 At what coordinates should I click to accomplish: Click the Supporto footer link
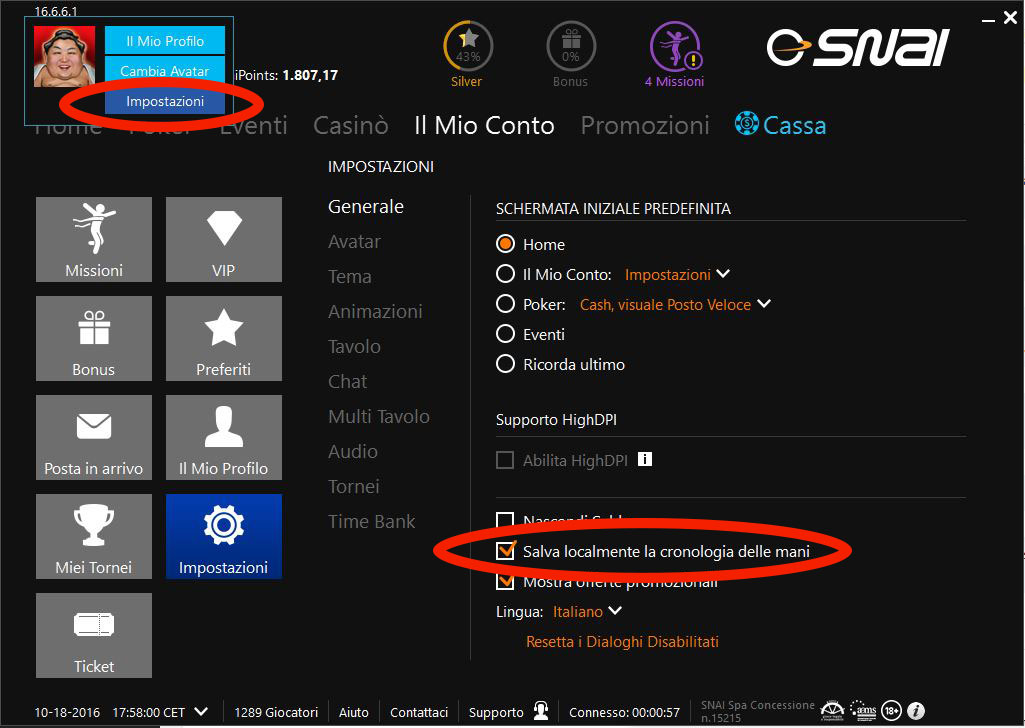tap(496, 712)
